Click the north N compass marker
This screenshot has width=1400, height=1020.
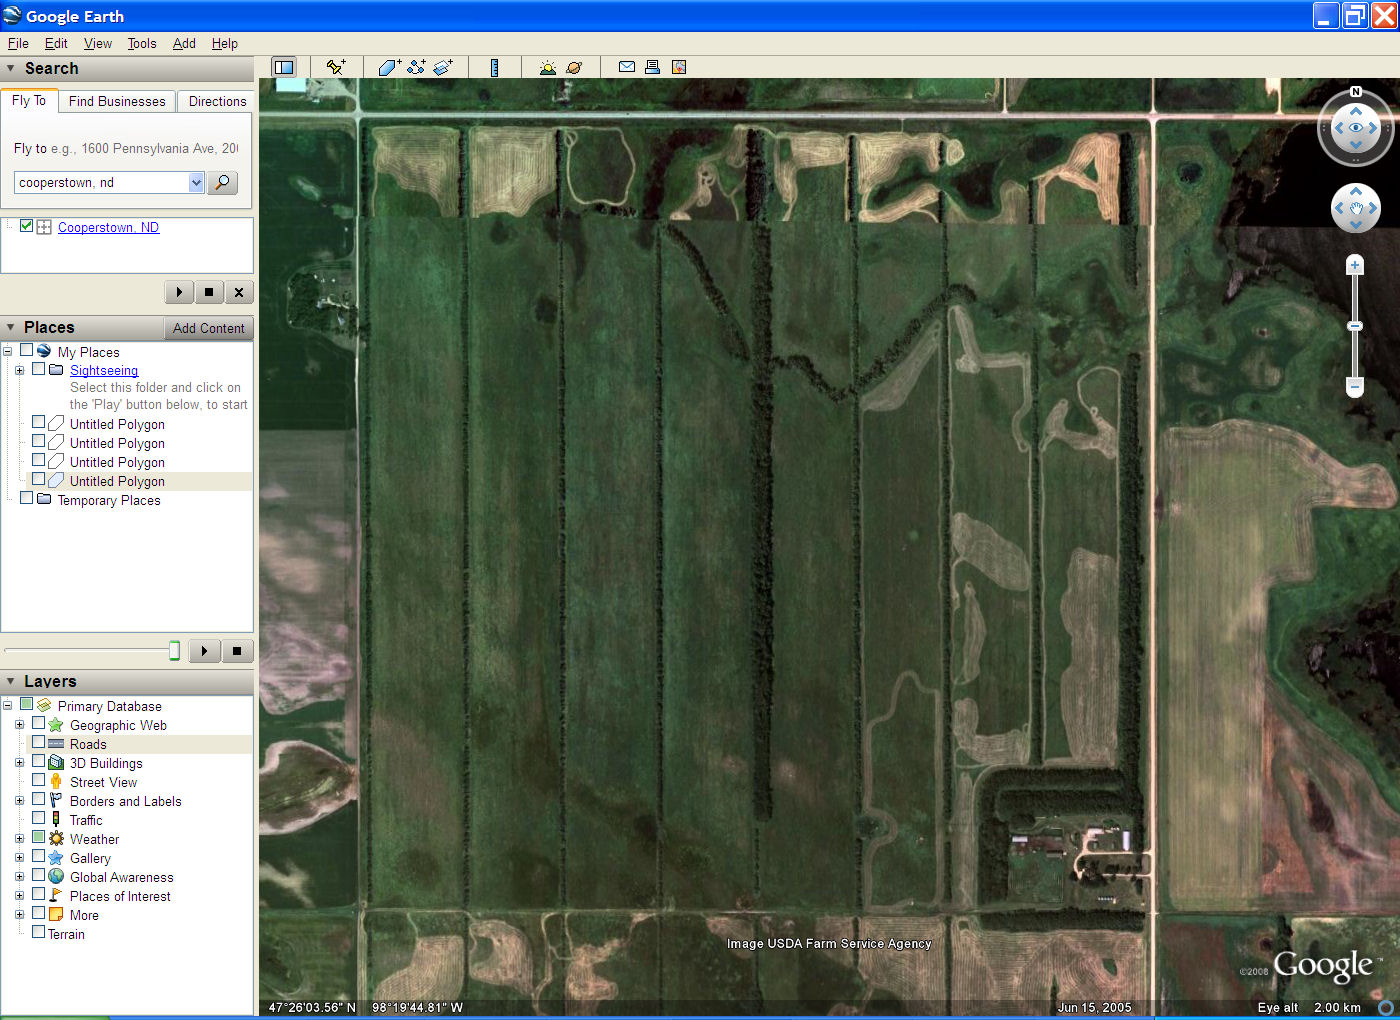(1356, 92)
